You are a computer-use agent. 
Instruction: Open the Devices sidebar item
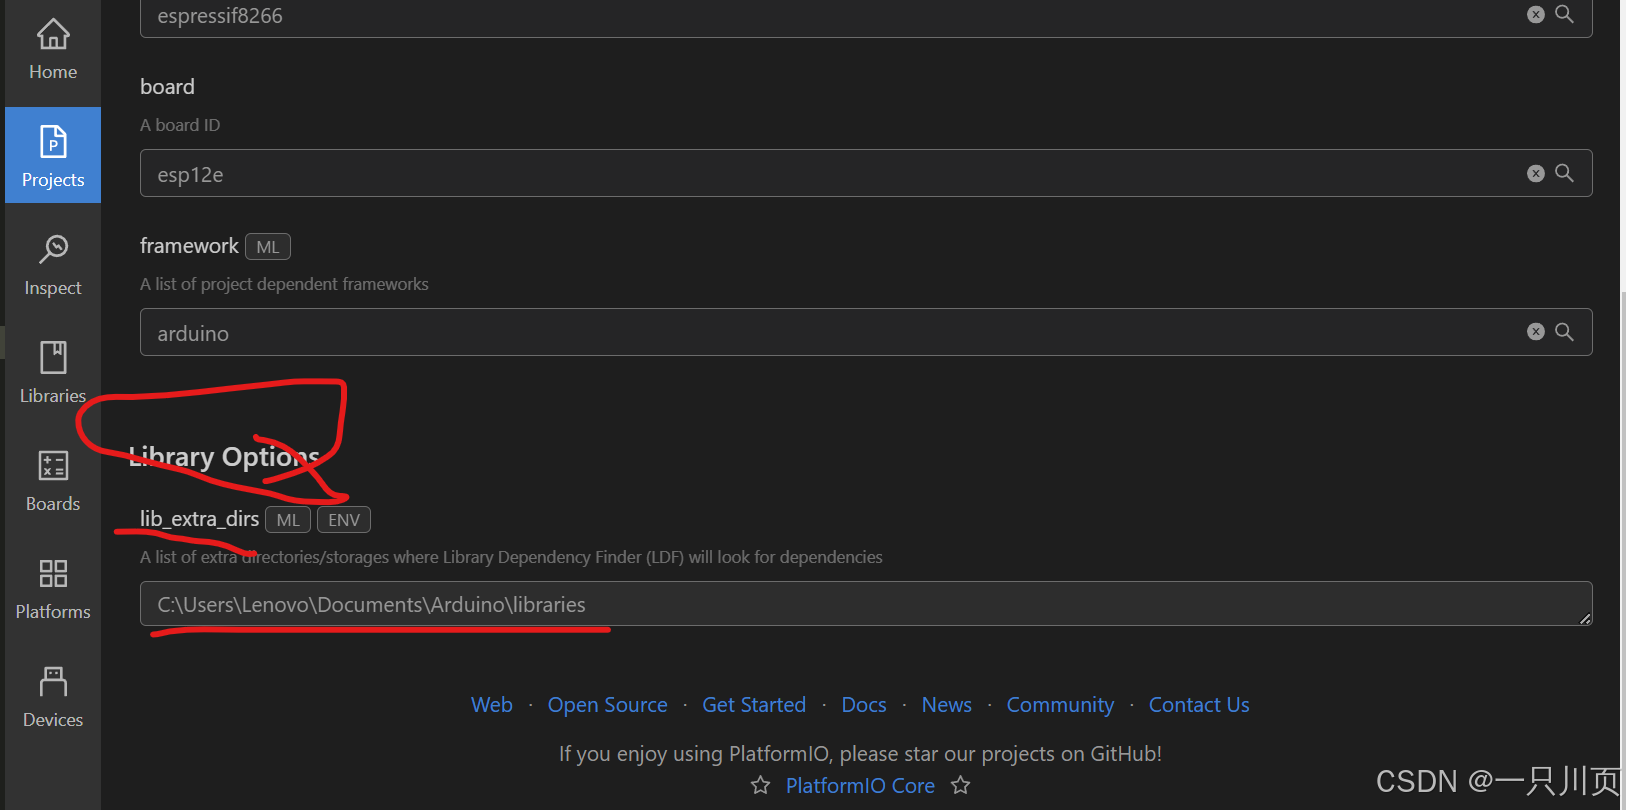53,697
